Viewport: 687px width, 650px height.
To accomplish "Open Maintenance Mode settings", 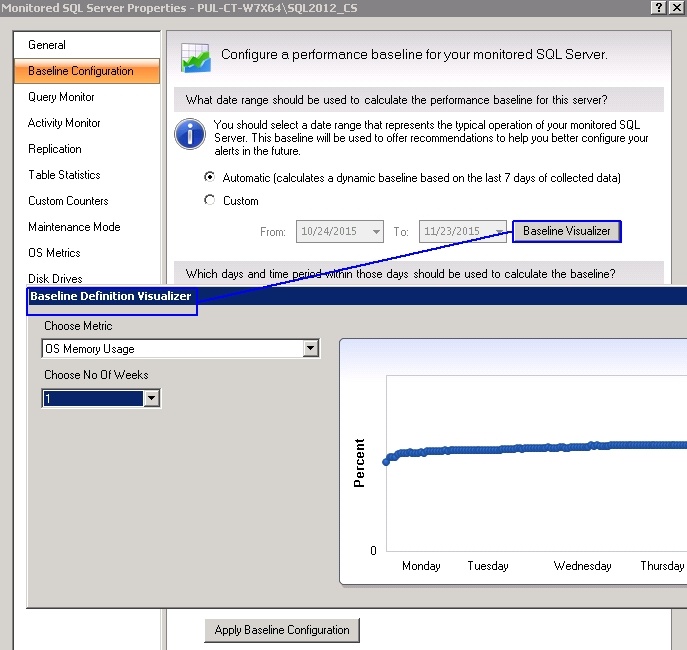I will pos(74,227).
